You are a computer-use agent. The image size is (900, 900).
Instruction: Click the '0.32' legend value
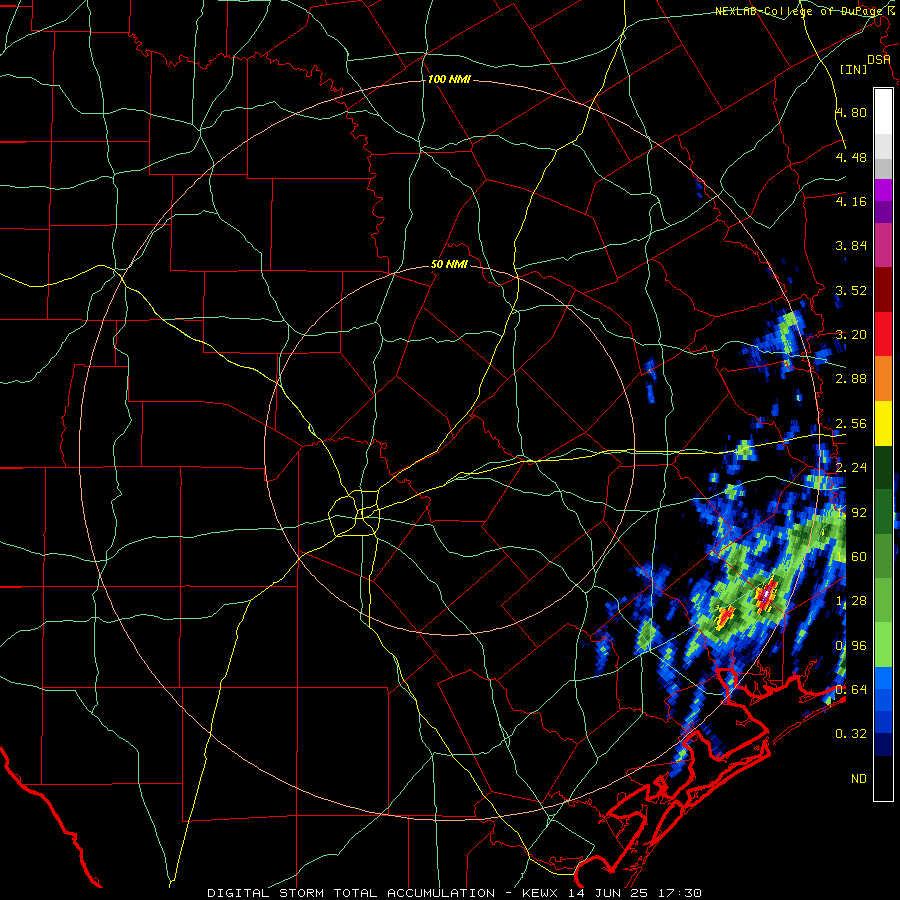851,734
